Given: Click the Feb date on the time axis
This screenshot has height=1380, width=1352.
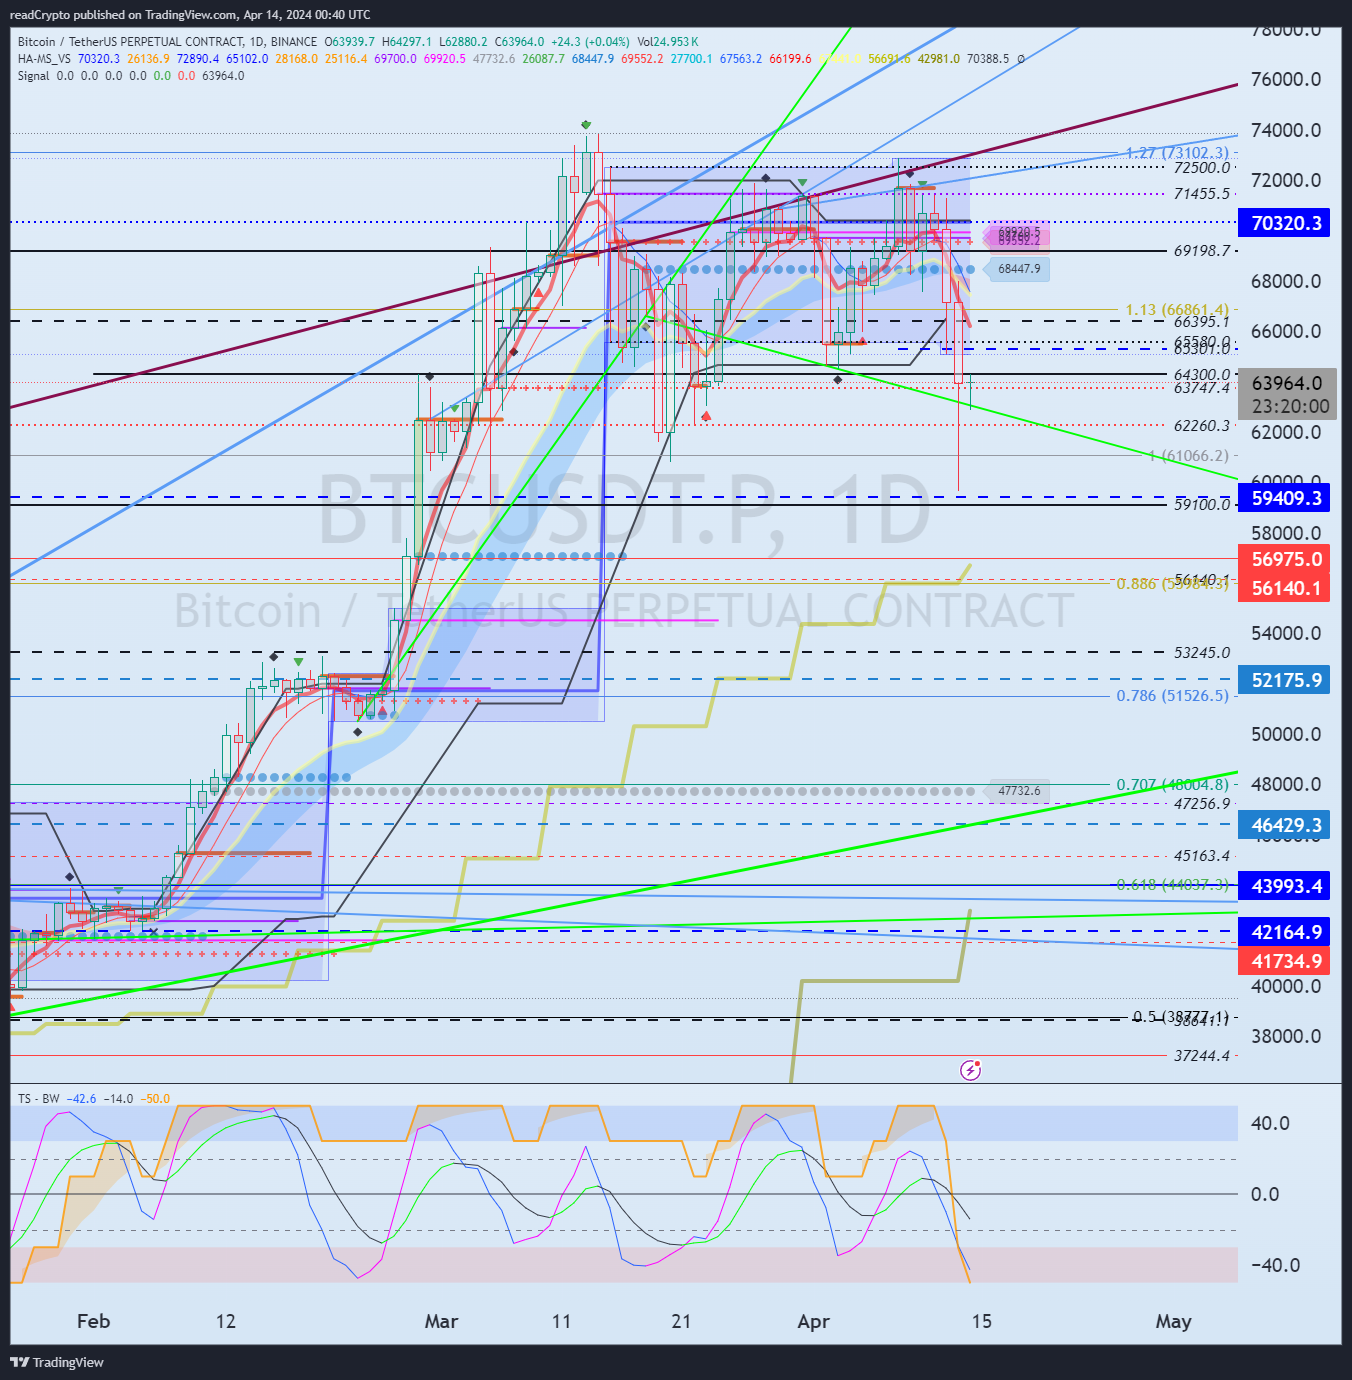Looking at the screenshot, I should point(93,1321).
